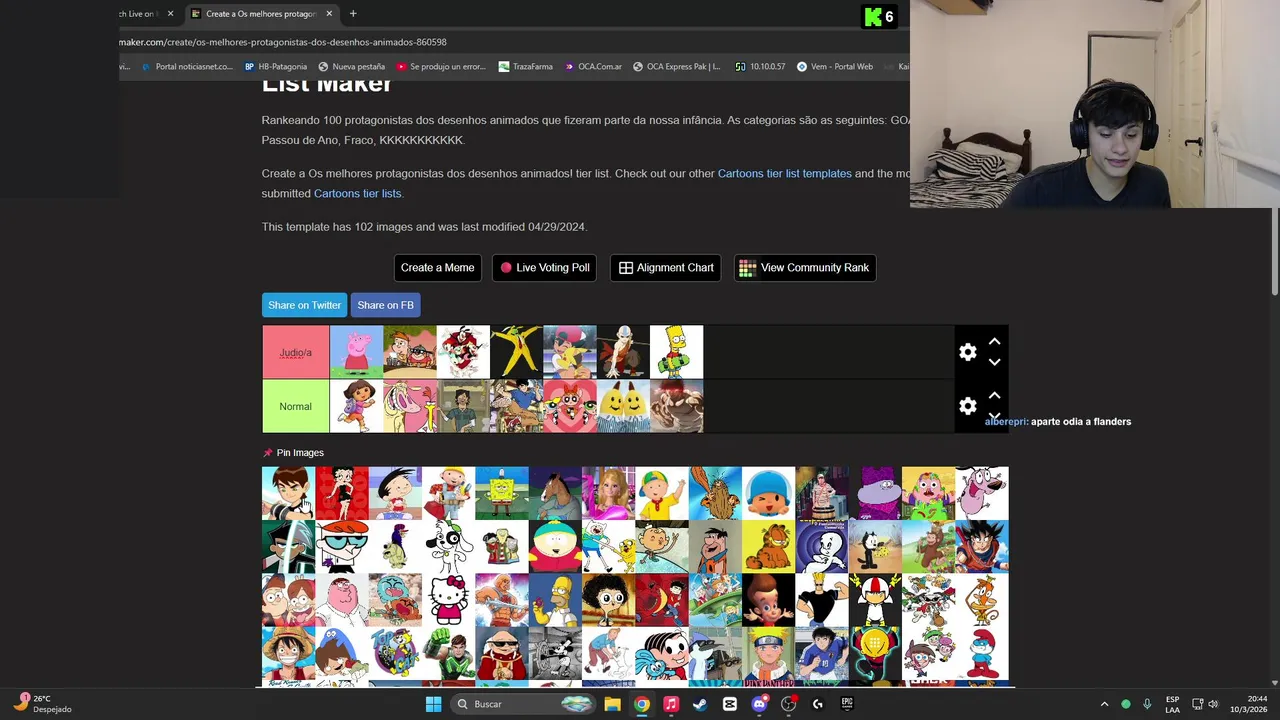
Task: Pick the Goku image from the pool
Action: tap(982, 546)
